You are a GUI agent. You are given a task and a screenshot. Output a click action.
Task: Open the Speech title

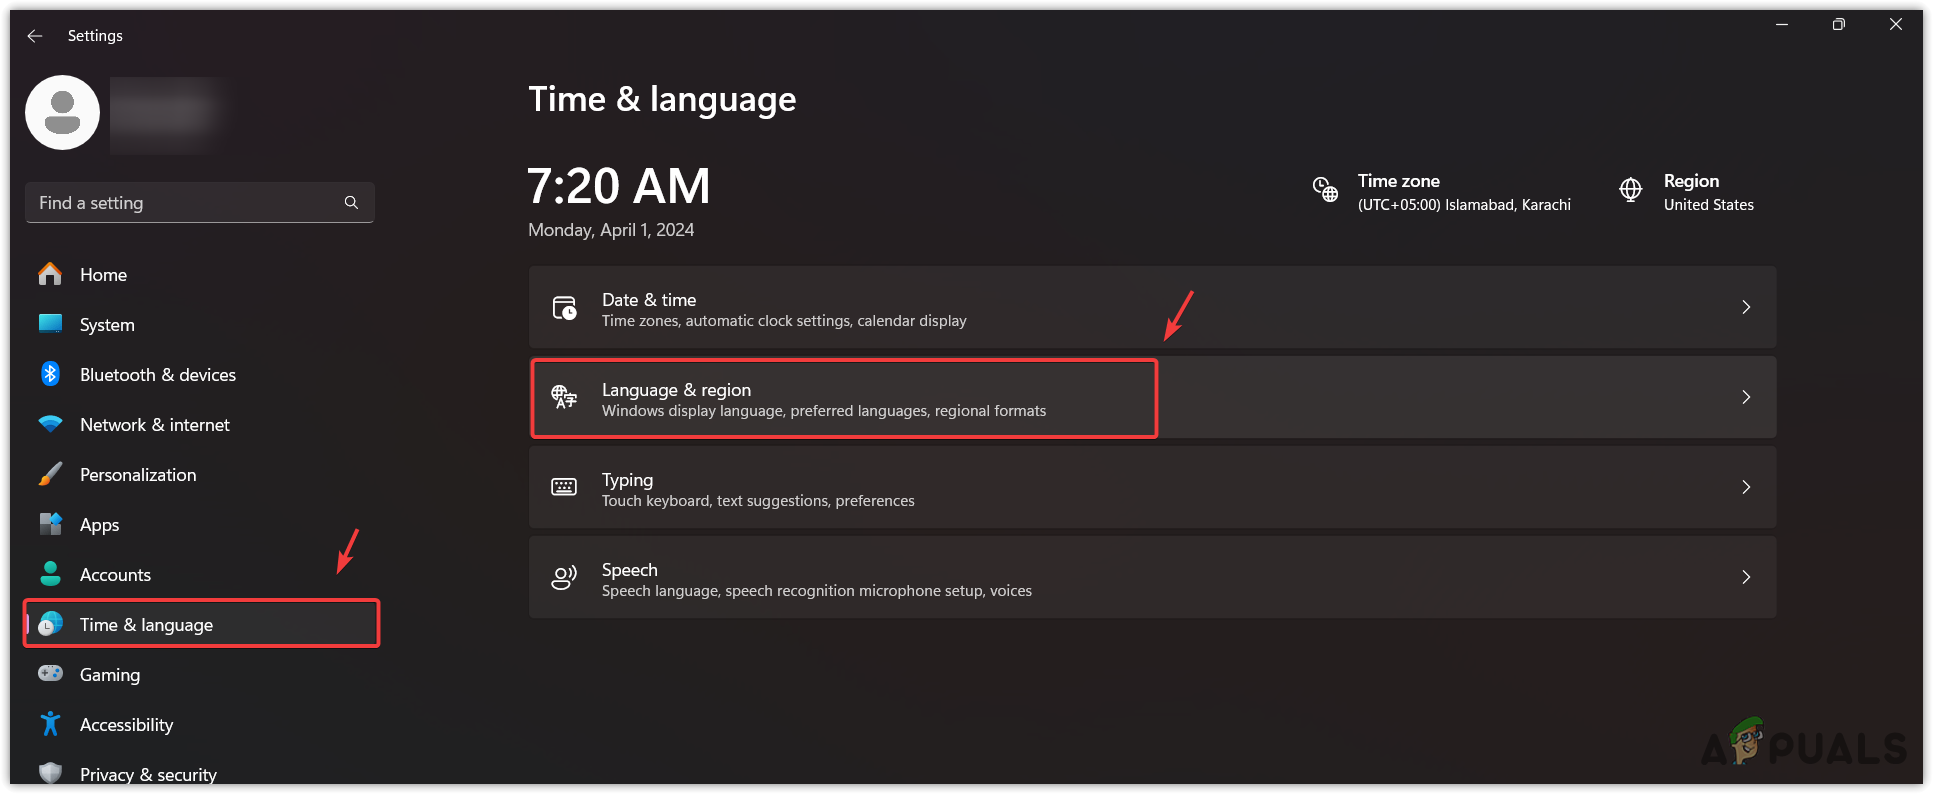pyautogui.click(x=630, y=570)
